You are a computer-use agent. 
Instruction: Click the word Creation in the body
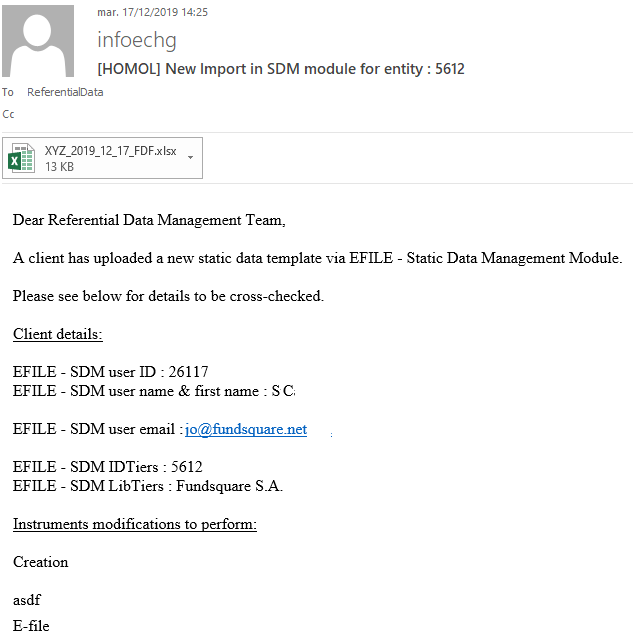(x=41, y=562)
